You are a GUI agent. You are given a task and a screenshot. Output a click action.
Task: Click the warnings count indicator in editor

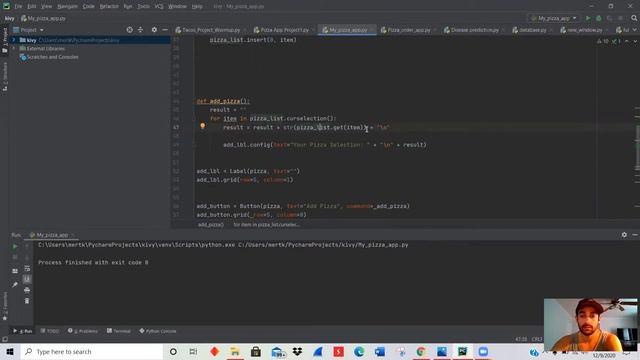[602, 41]
